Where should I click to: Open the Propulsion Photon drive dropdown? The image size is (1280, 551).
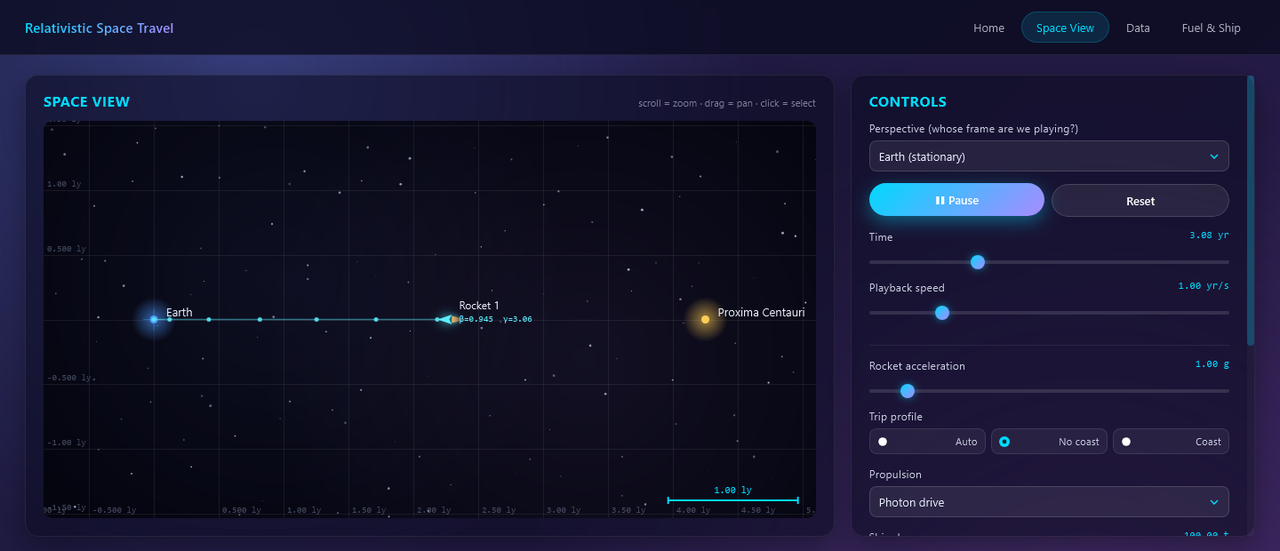point(1049,502)
